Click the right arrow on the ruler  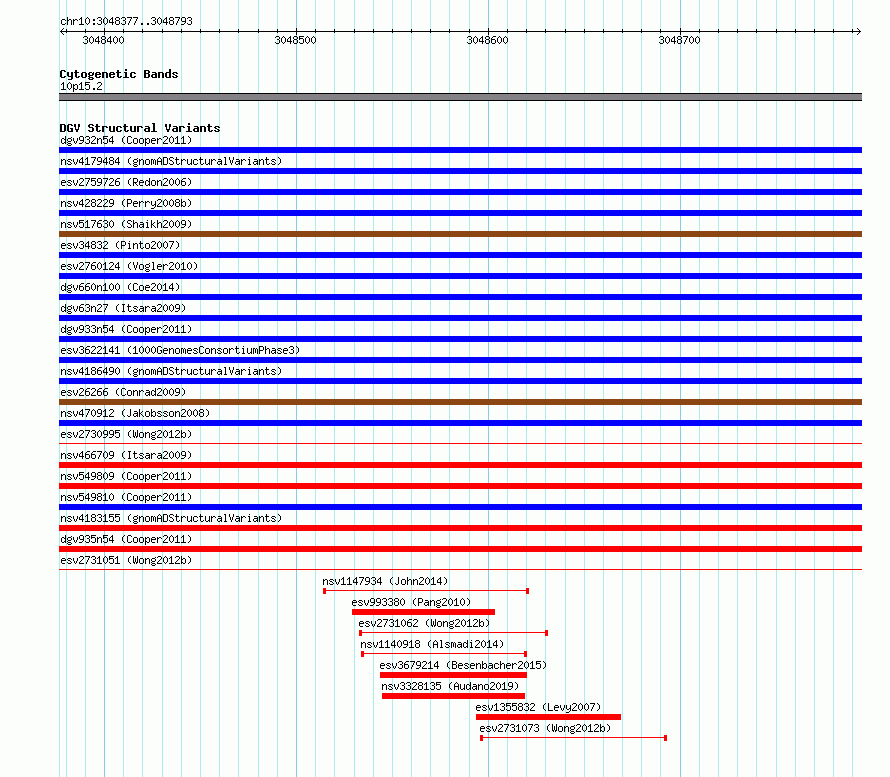click(858, 31)
